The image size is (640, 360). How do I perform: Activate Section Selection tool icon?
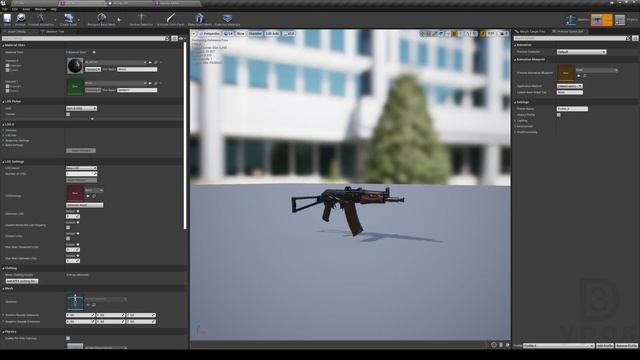(141, 18)
